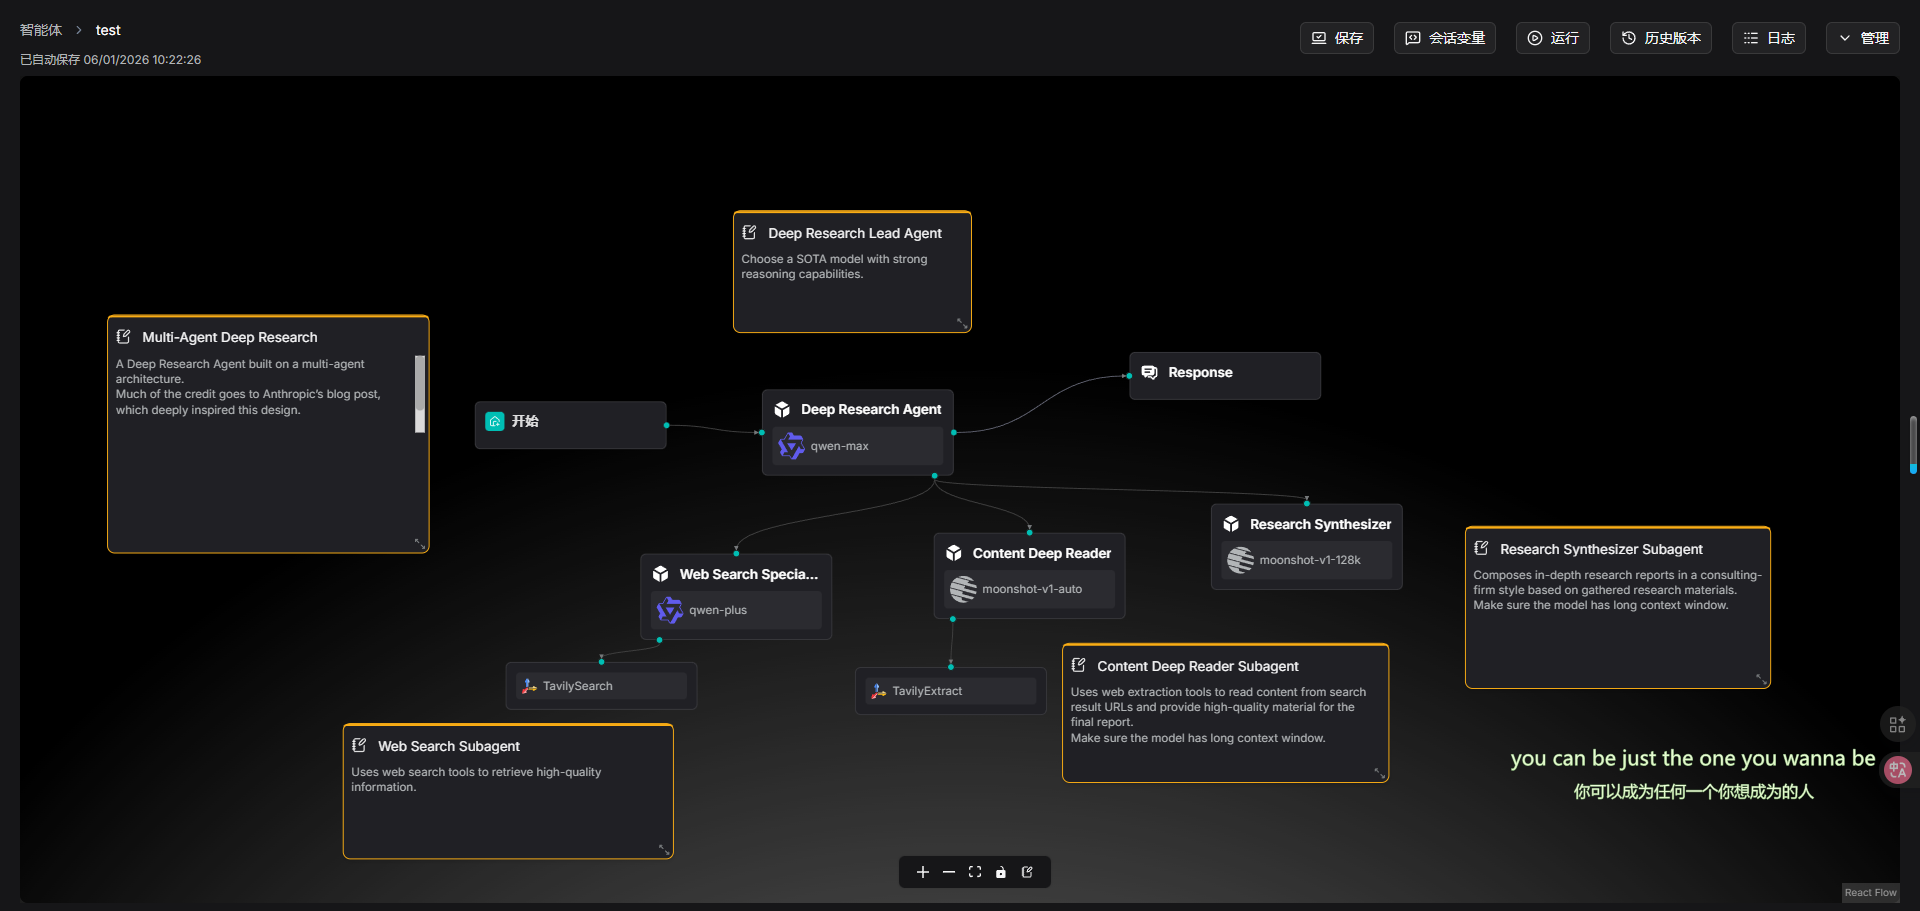Viewport: 1920px width, 911px height.
Task: Zoom out with the minus icon
Action: [948, 872]
